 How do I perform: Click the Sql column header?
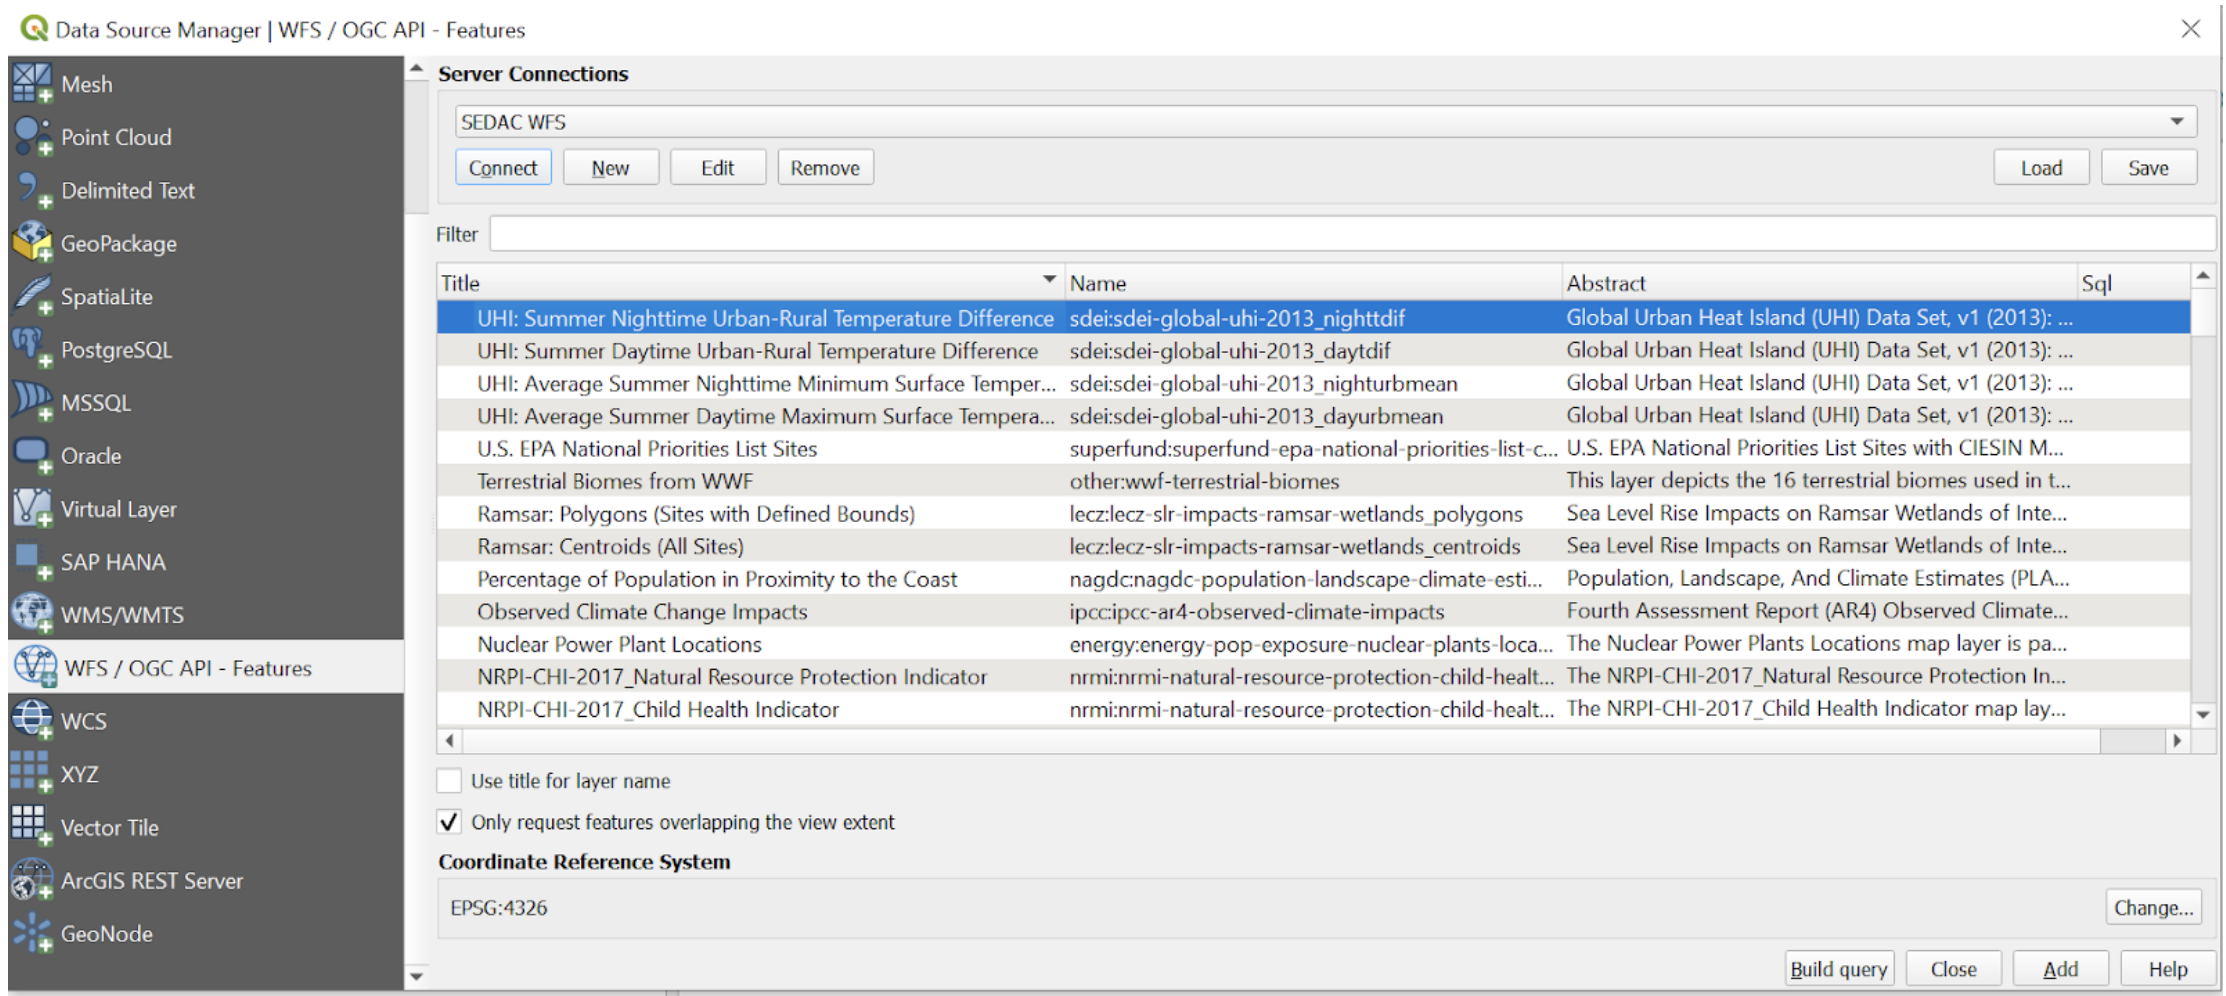[x=2133, y=283]
